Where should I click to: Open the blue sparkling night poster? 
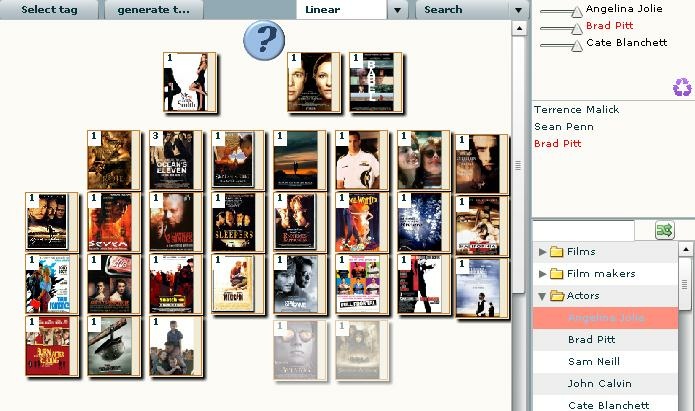424,222
